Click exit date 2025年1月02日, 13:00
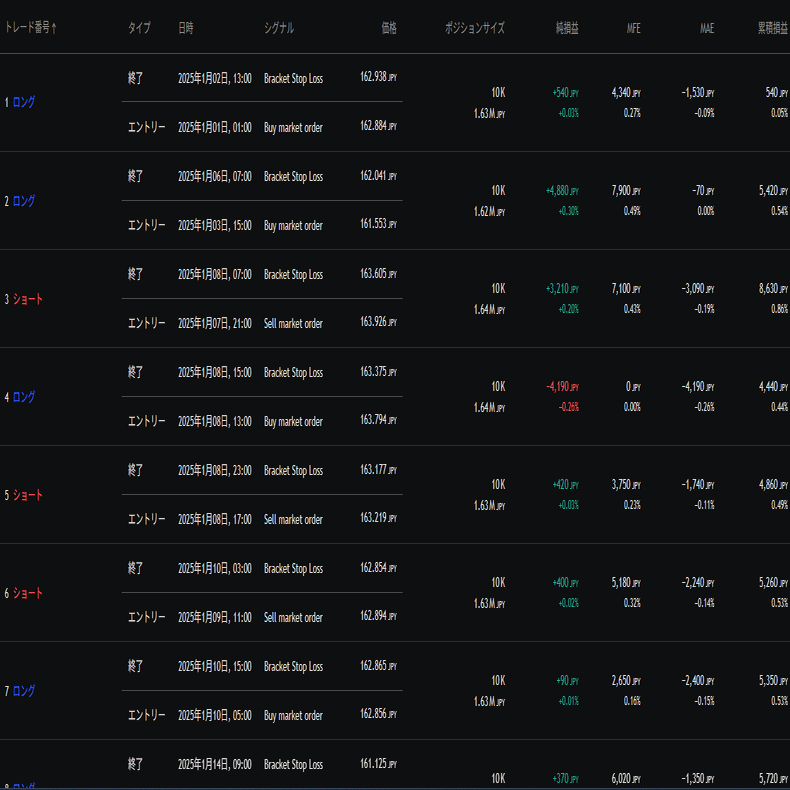 [215, 79]
